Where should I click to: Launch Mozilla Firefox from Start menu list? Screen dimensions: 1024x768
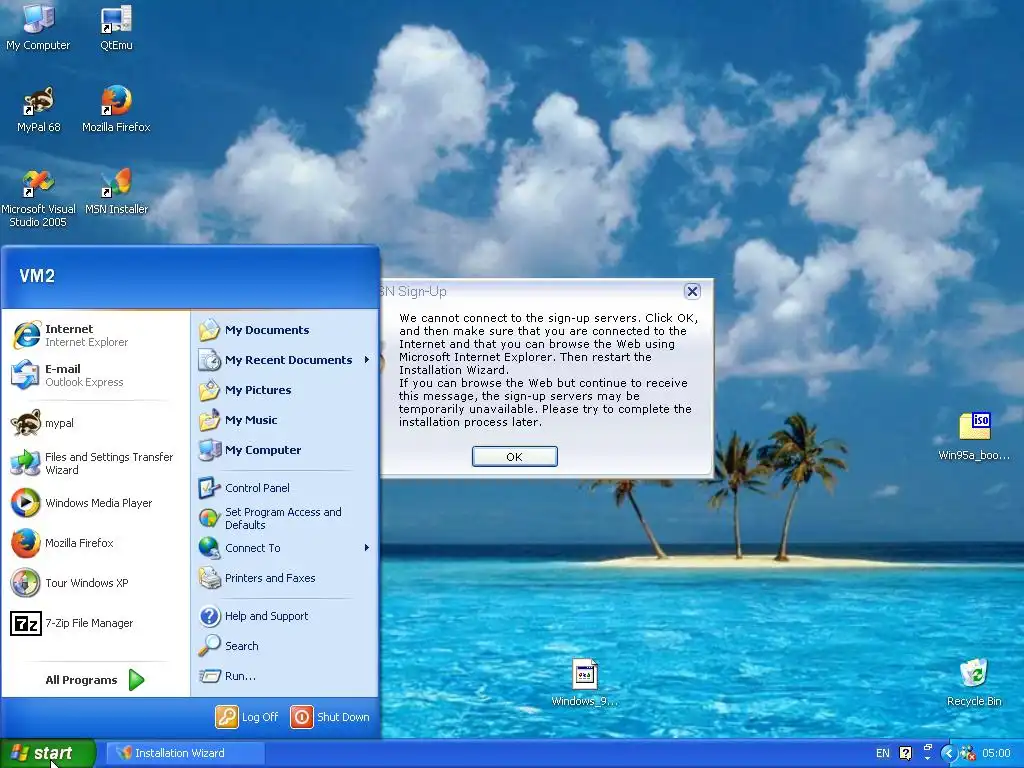pyautogui.click(x=95, y=543)
